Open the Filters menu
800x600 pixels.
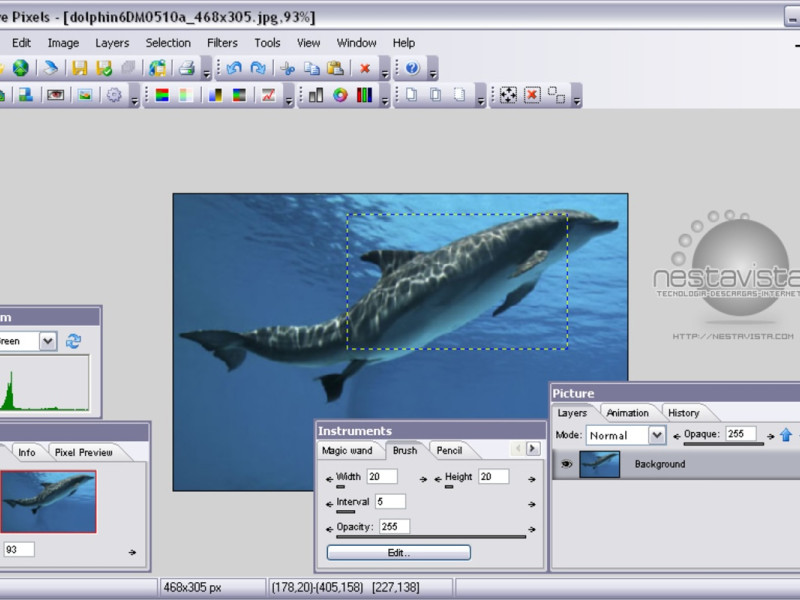tap(222, 43)
